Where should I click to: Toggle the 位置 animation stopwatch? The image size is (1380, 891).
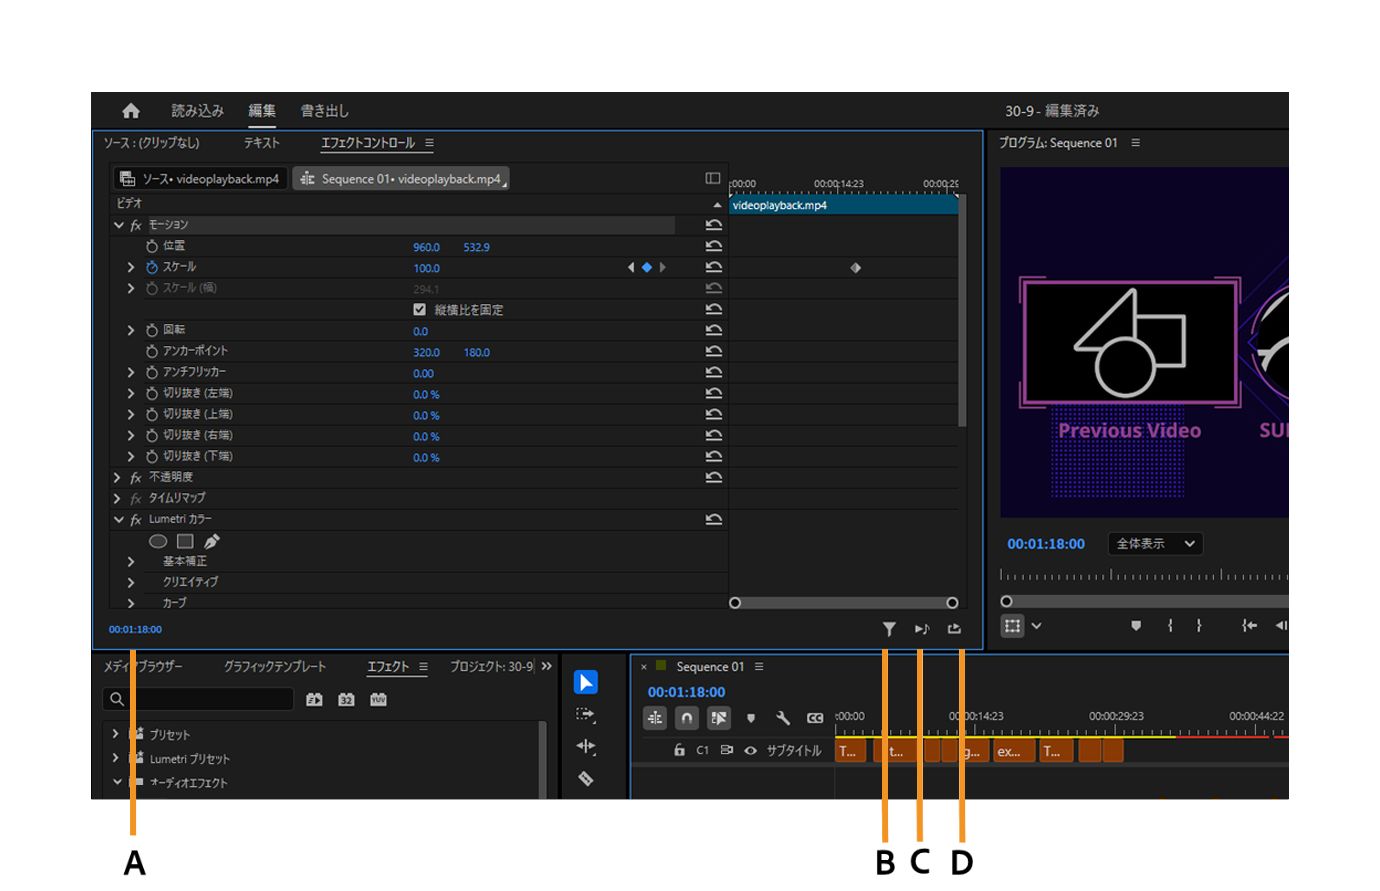coord(152,246)
